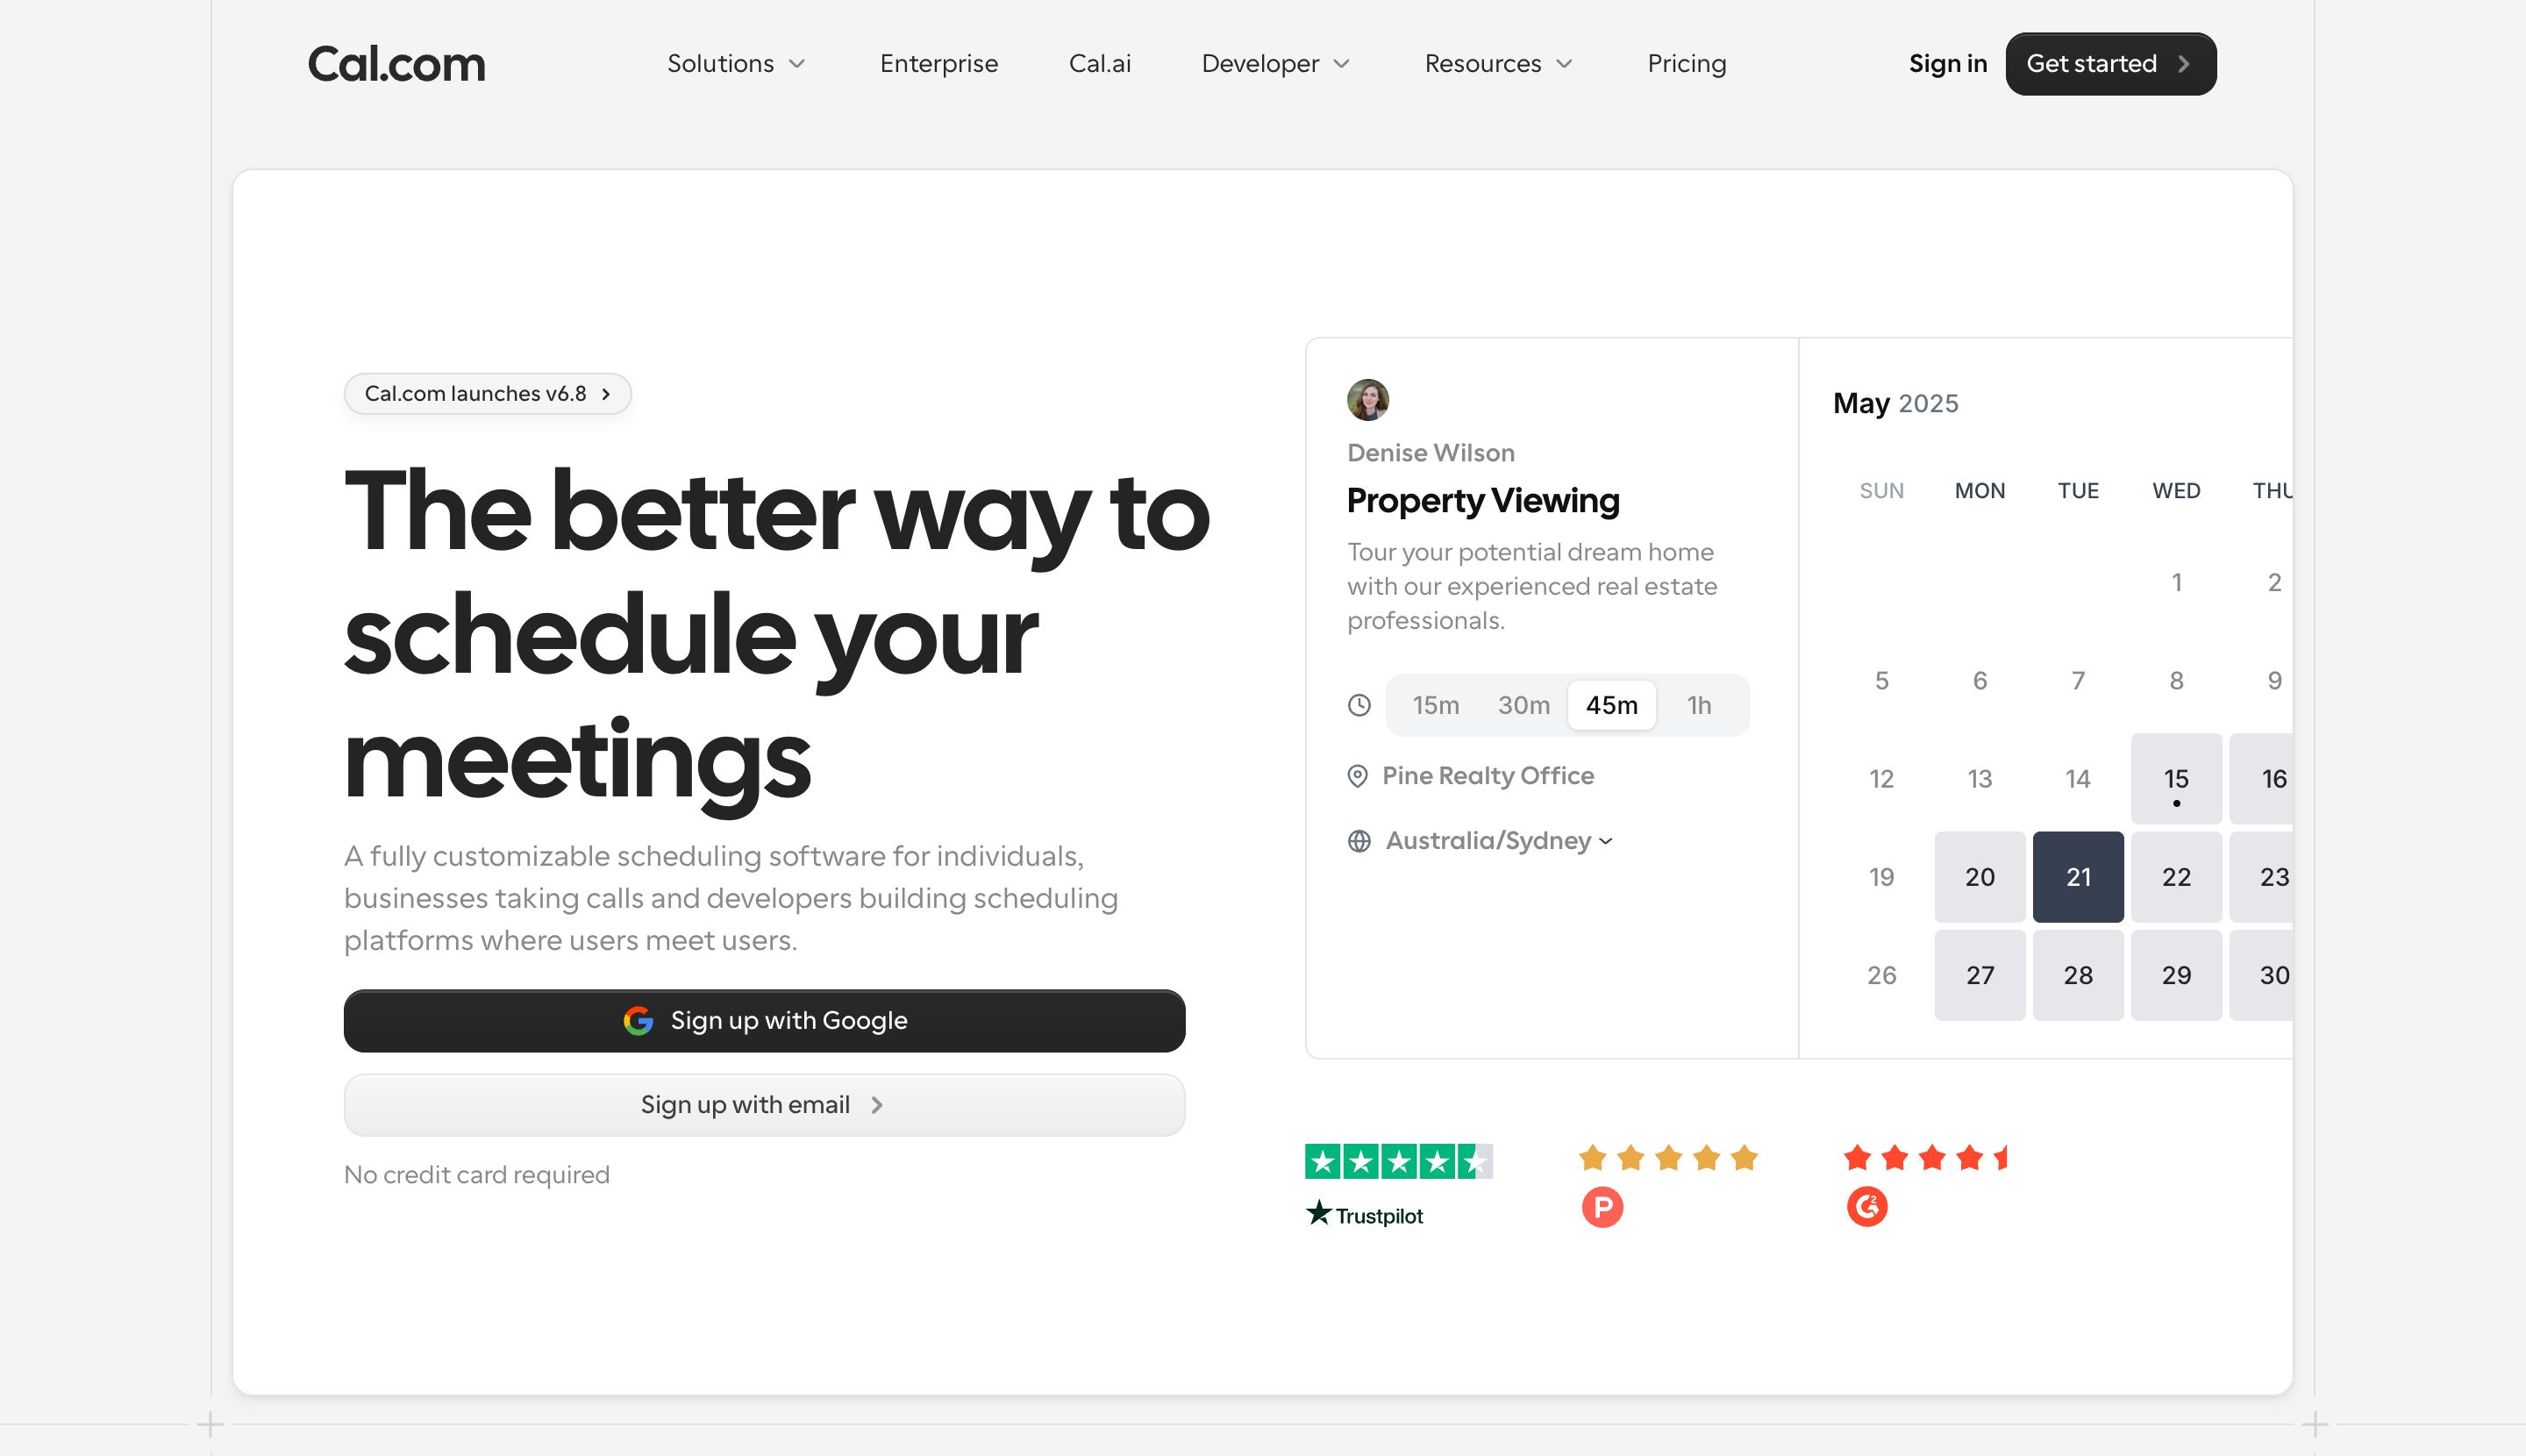Pick May 20 on the calendar
This screenshot has height=1456, width=2526.
(x=1980, y=877)
